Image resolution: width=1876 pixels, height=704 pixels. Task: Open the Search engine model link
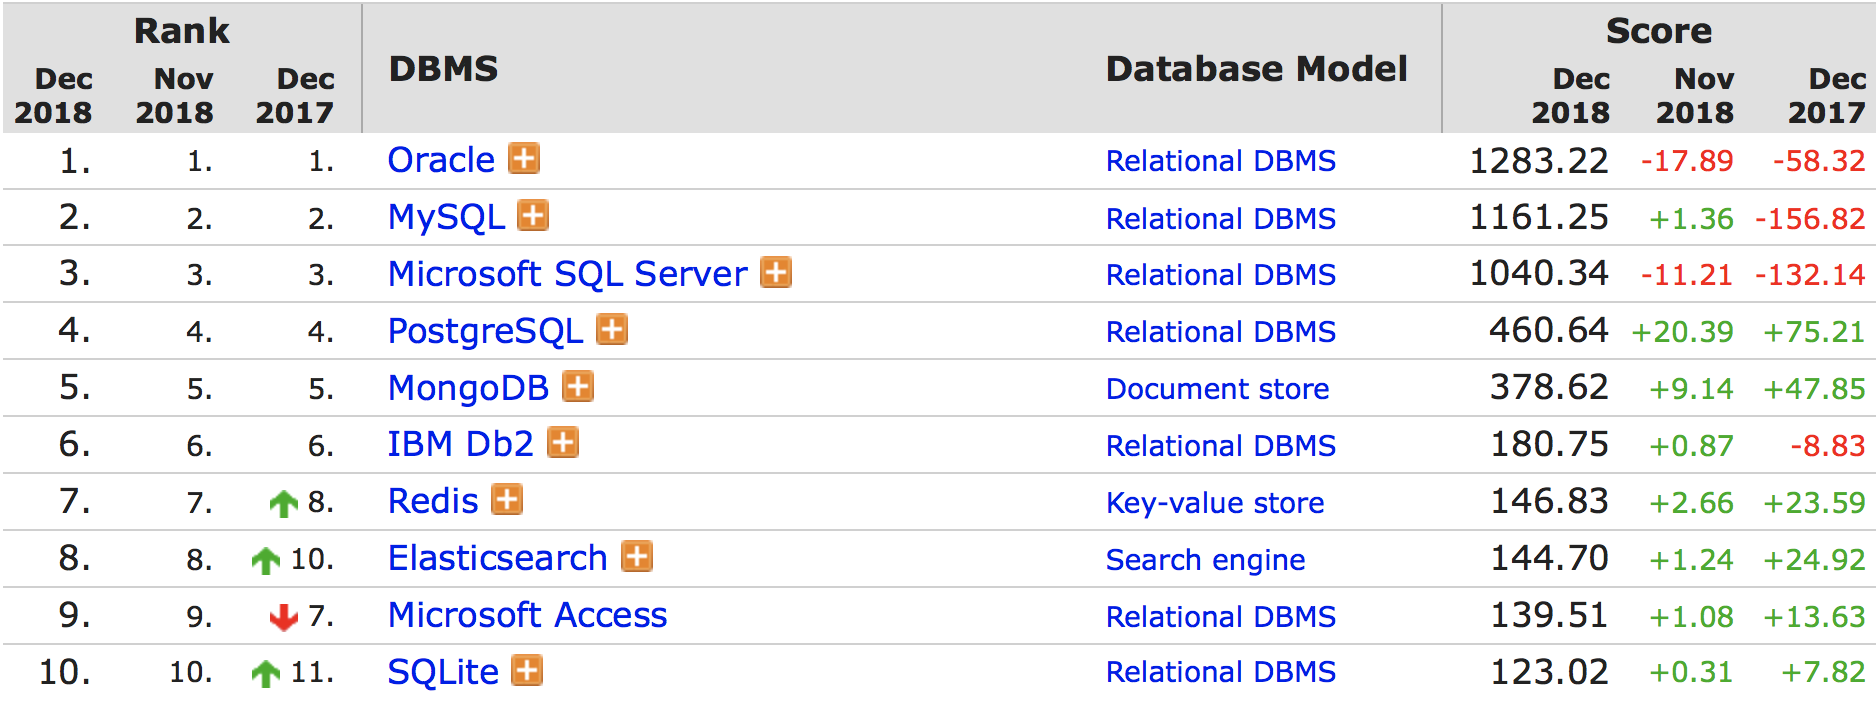tap(1205, 560)
